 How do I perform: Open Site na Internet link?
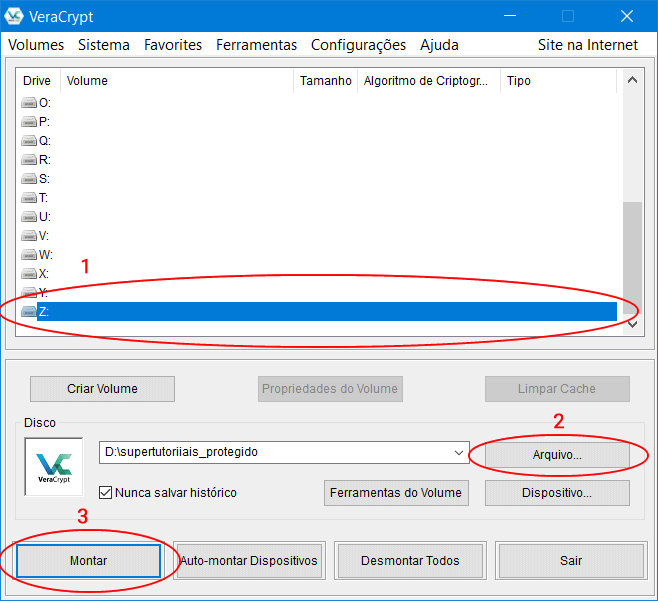[x=587, y=45]
